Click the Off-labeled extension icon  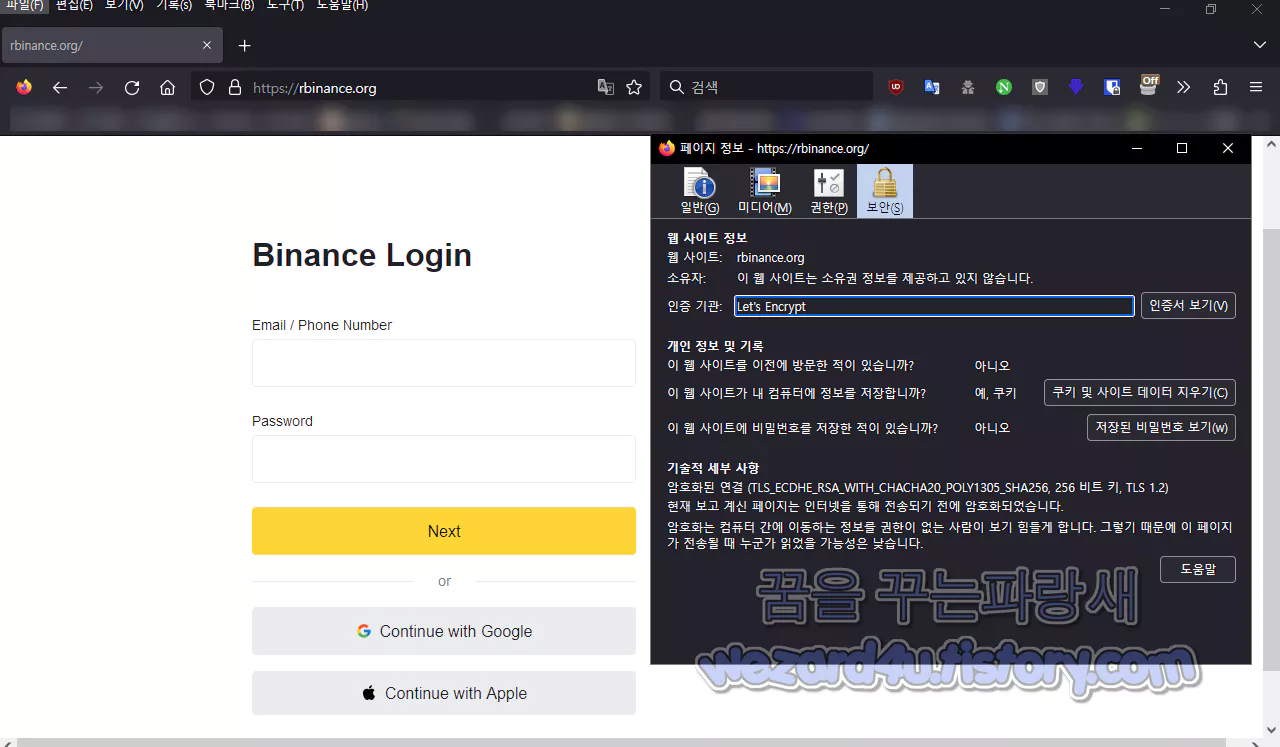pos(1148,85)
